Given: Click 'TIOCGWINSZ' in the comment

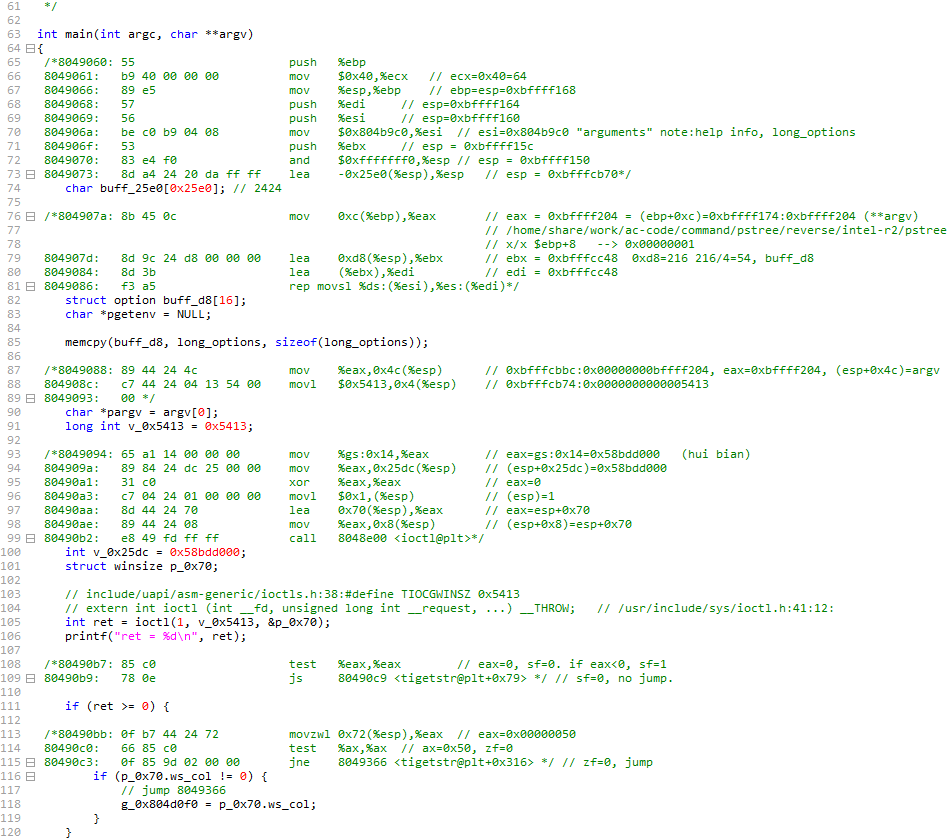Looking at the screenshot, I should coord(436,594).
